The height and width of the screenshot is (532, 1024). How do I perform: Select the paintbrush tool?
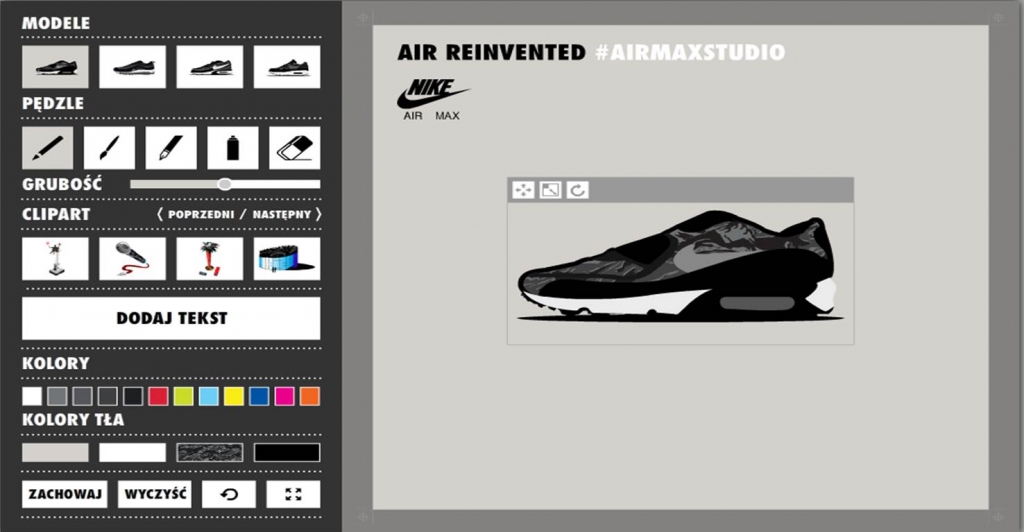109,148
